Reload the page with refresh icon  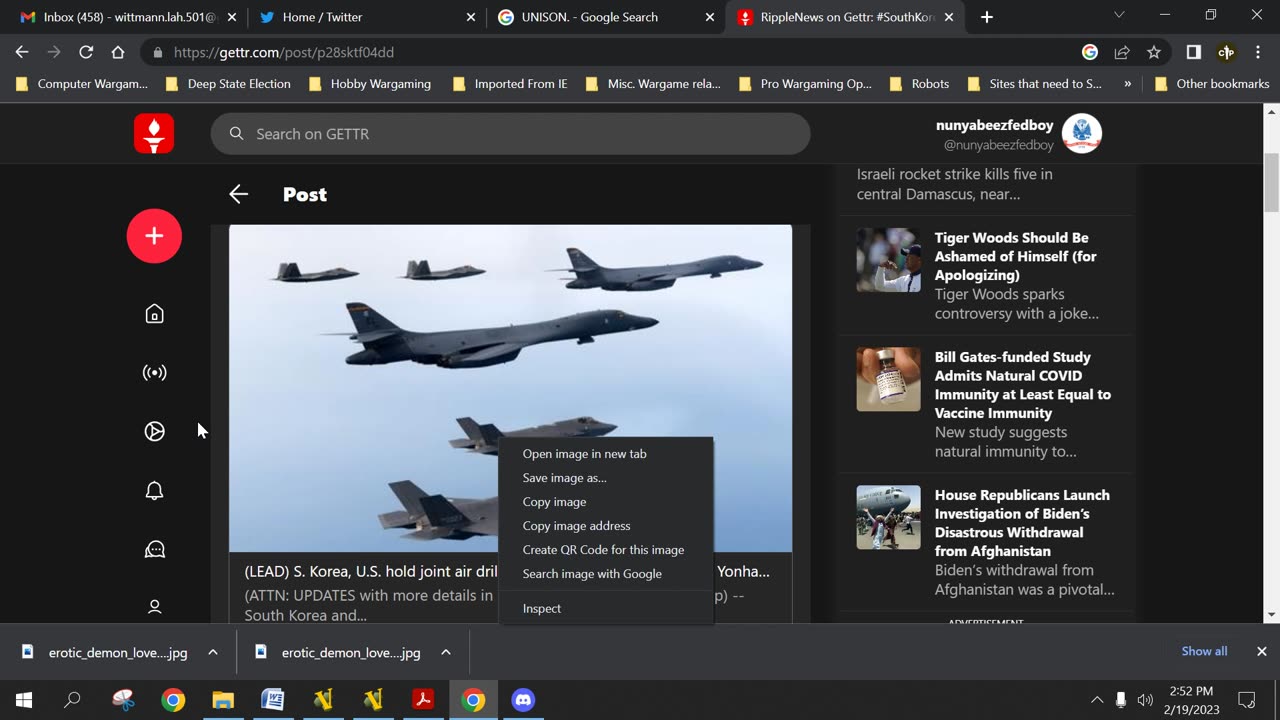(86, 52)
